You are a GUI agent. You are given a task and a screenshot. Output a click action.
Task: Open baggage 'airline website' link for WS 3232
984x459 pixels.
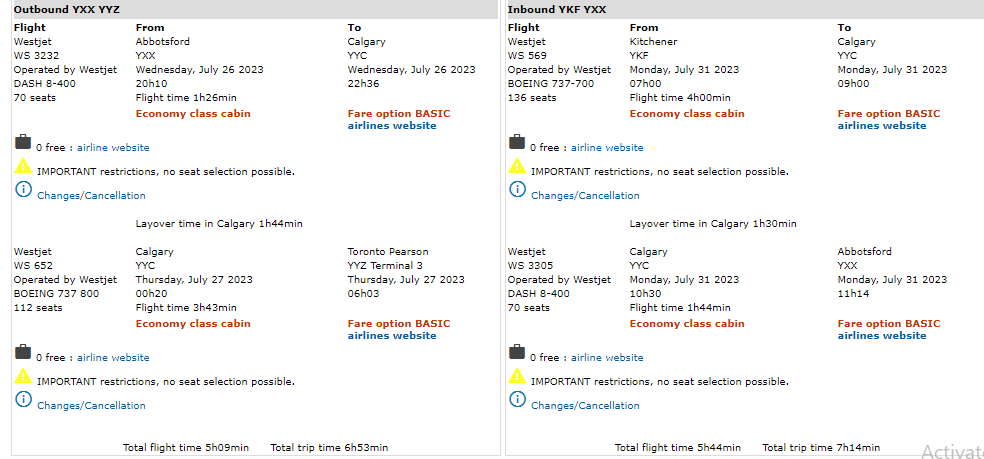(x=113, y=148)
